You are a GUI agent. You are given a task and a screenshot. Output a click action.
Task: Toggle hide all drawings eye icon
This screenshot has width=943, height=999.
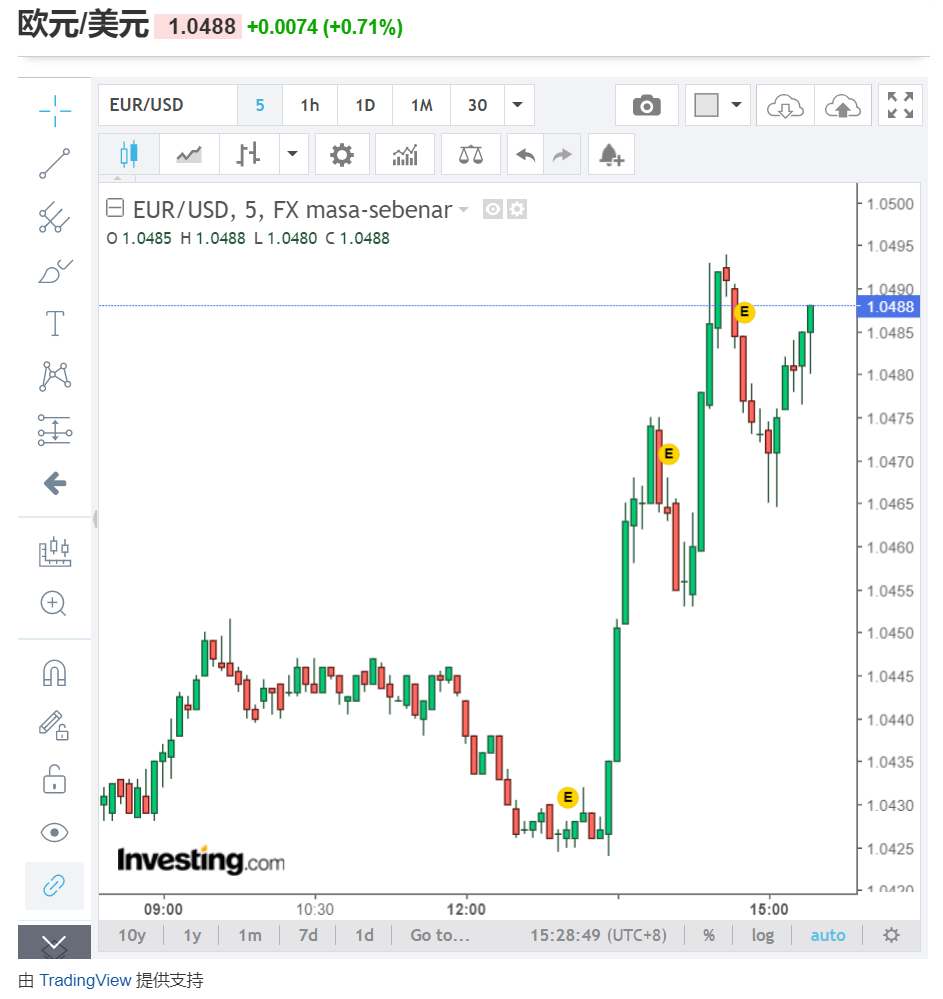click(54, 832)
